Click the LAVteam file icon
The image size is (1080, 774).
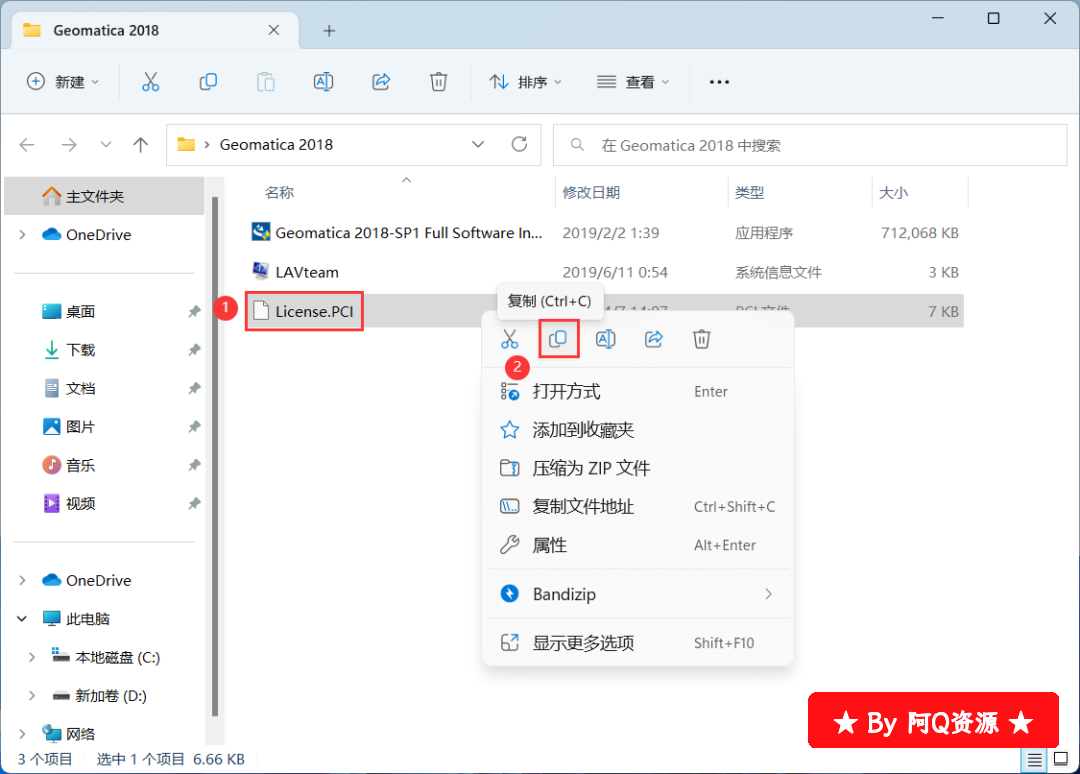[x=260, y=271]
